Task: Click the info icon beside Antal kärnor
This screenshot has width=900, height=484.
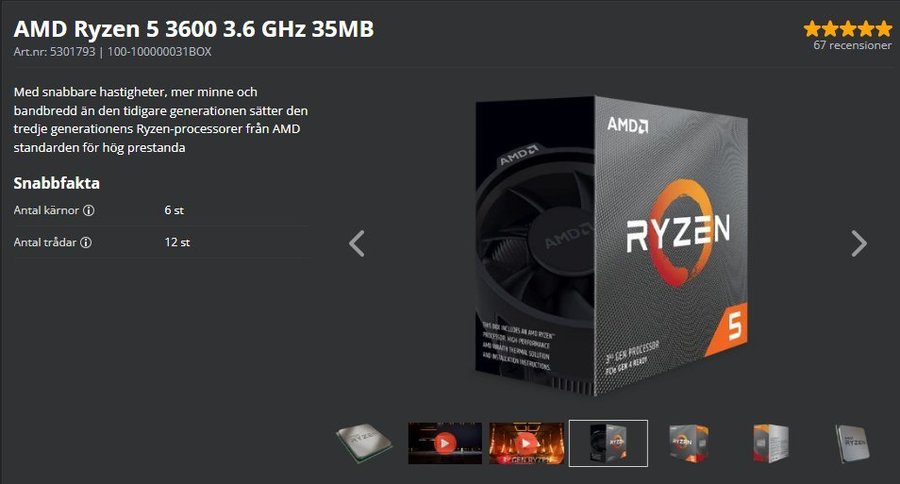Action: 88,210
